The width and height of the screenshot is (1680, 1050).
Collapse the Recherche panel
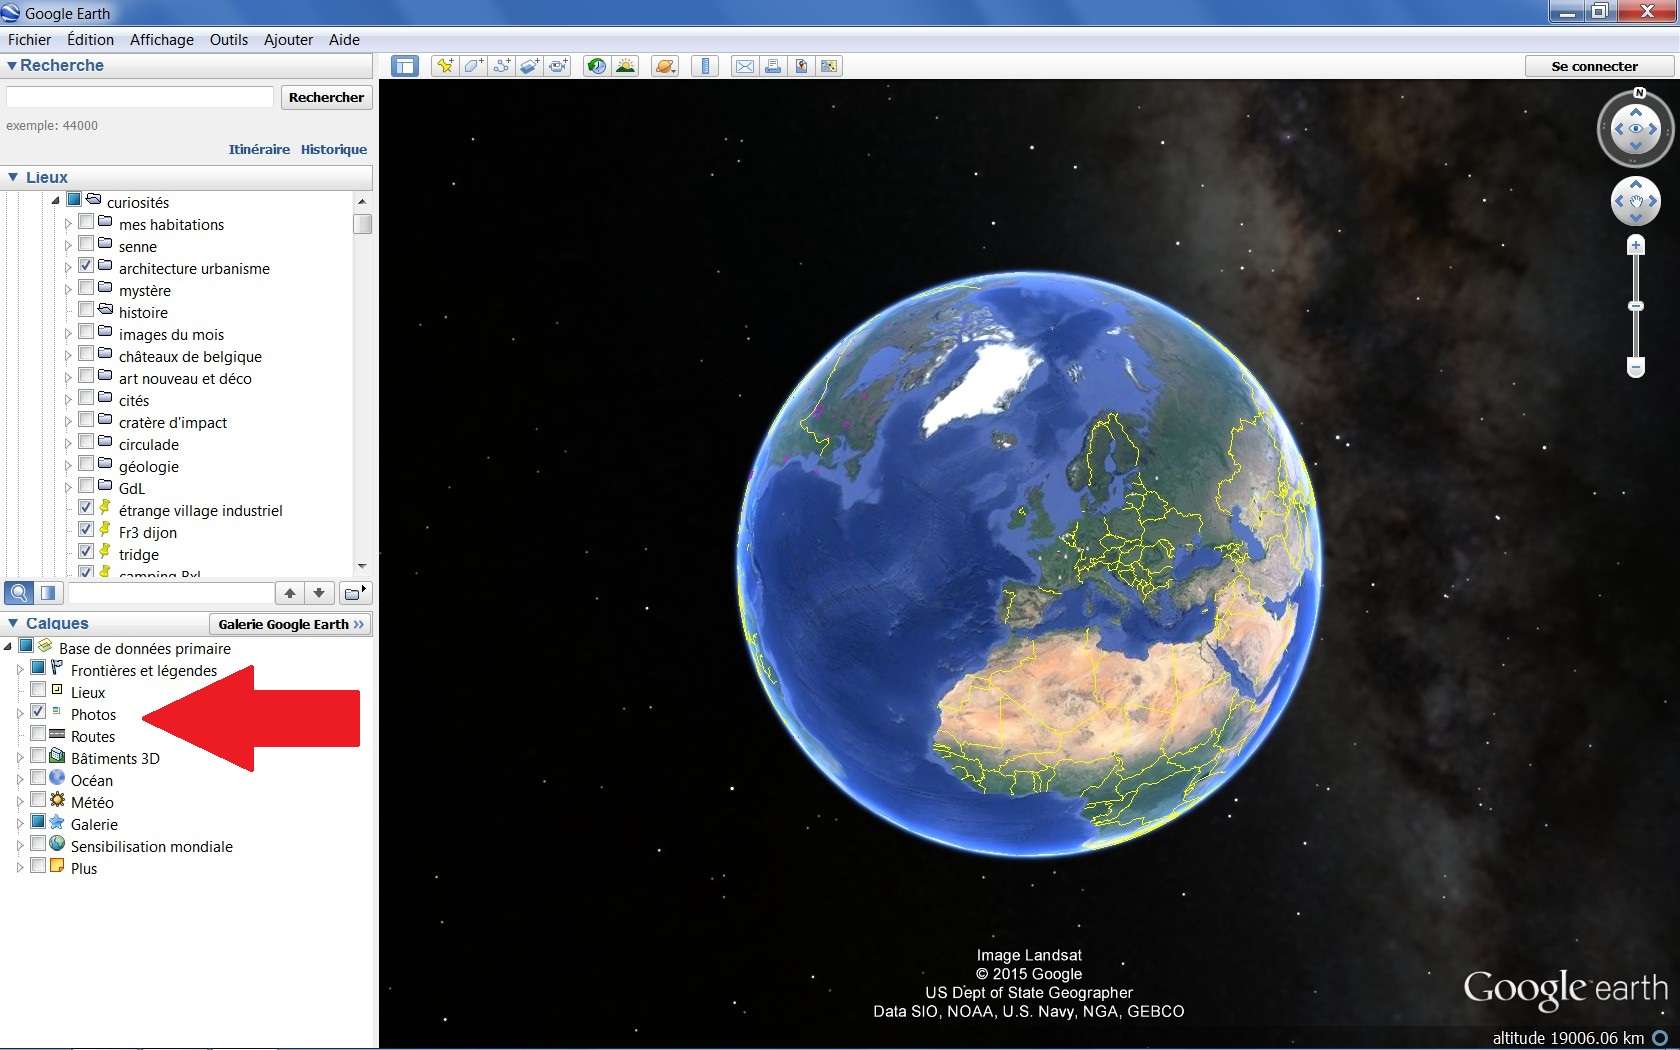12,66
